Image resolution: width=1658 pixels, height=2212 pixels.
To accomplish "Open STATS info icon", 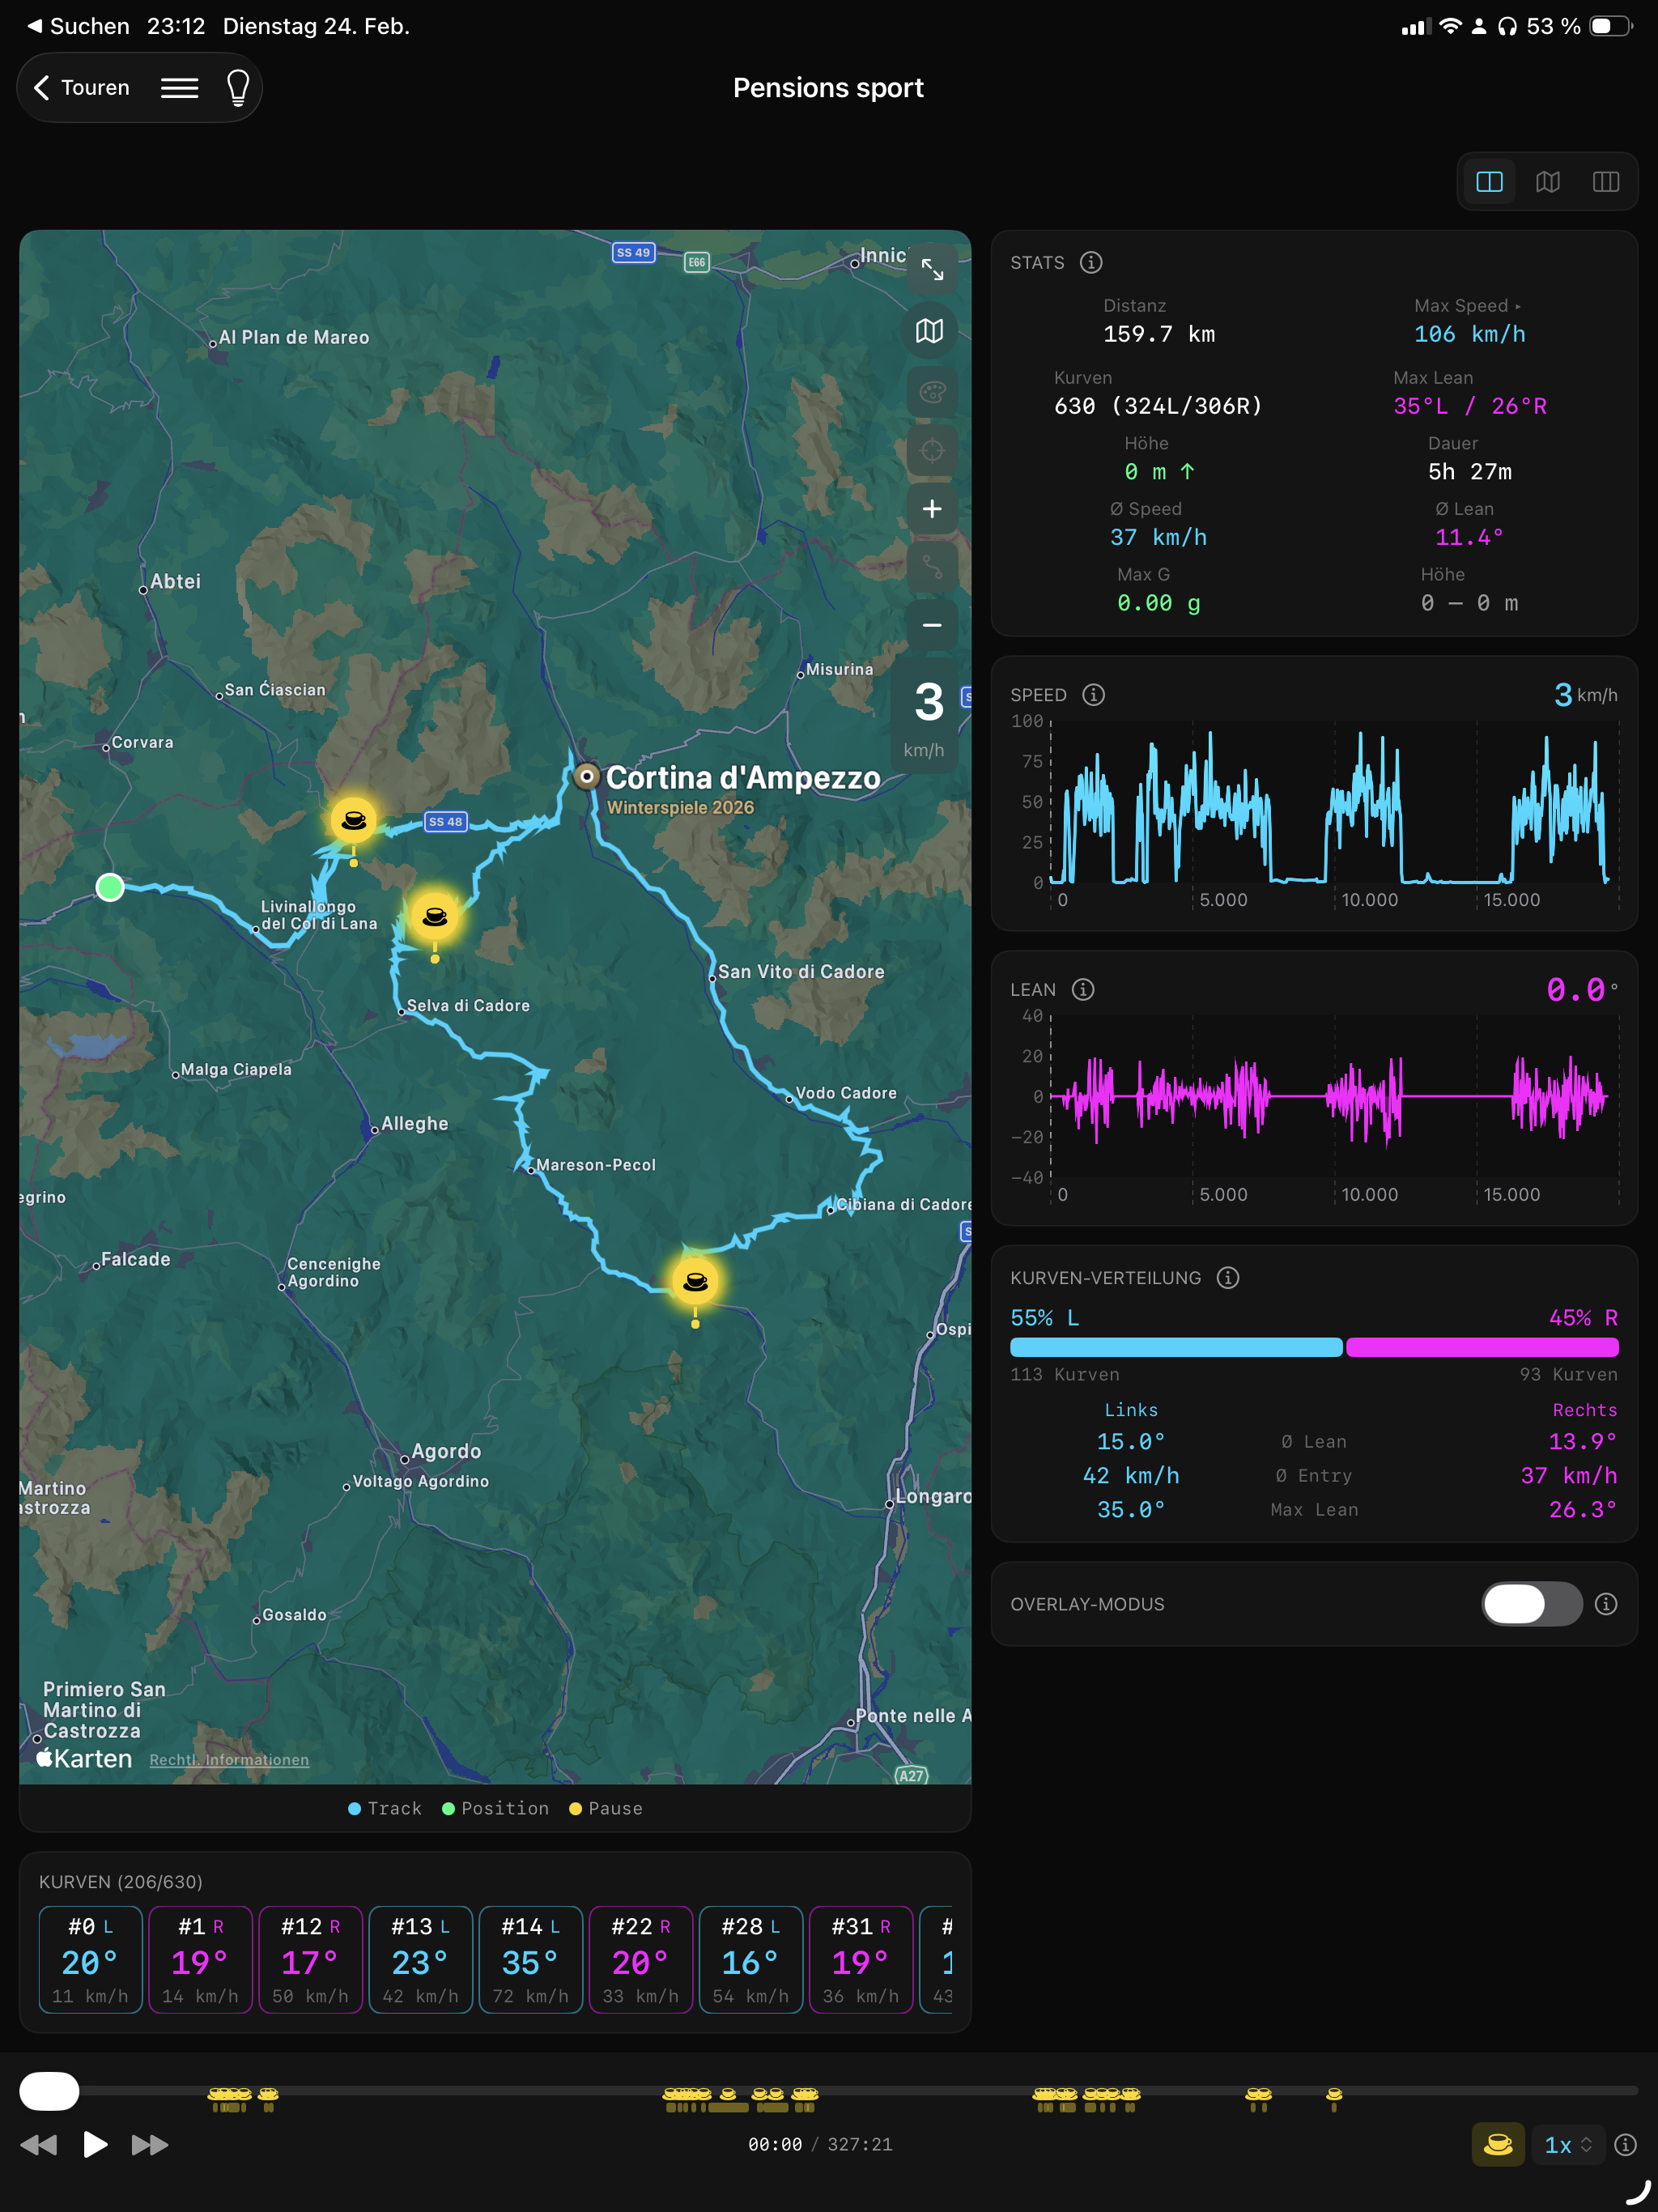I will pos(1091,262).
